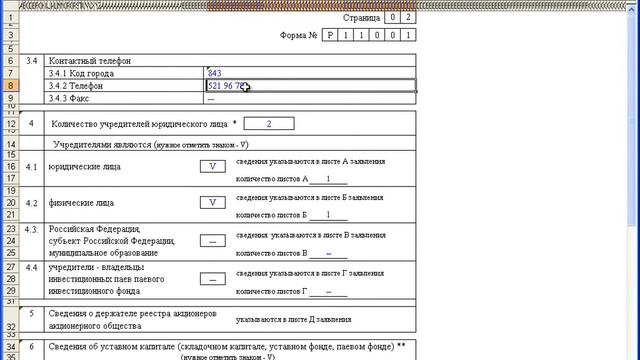This screenshot has height=360, width=640.
Task: Select the количество листов А value
Action: (x=328, y=179)
